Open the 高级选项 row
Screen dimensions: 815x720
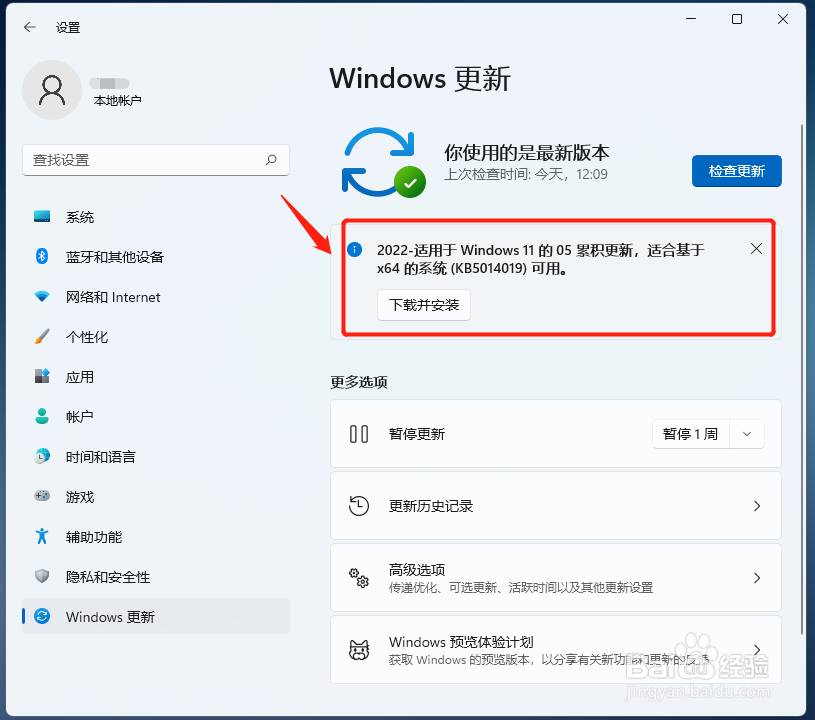(x=556, y=578)
